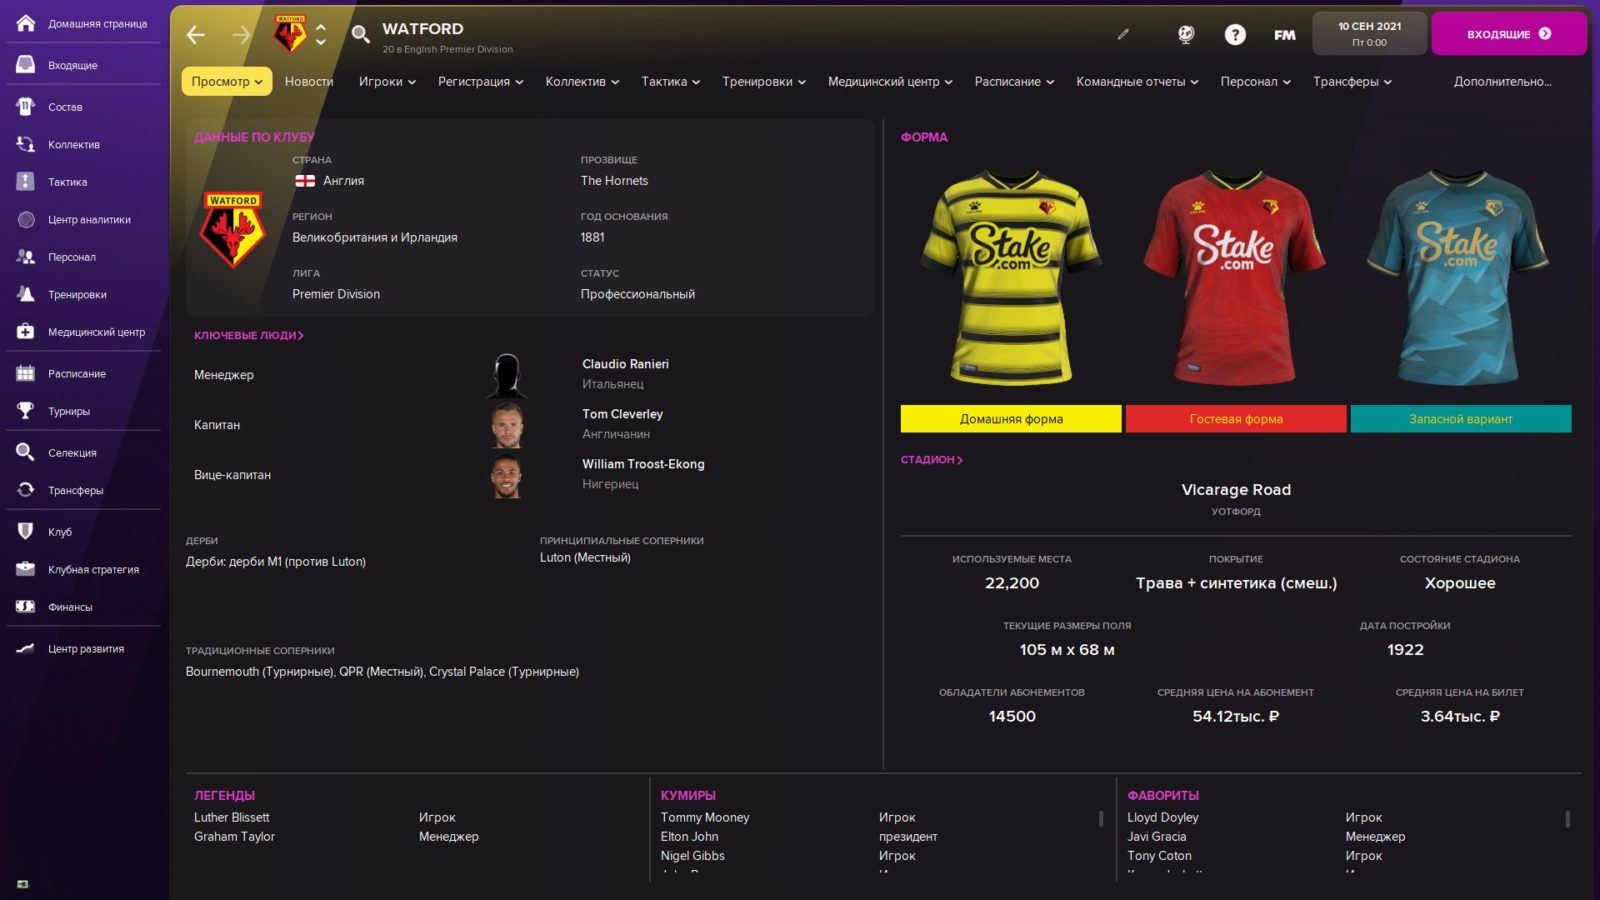Click the back navigation arrow
Screen dimensions: 1600x900
coord(196,35)
